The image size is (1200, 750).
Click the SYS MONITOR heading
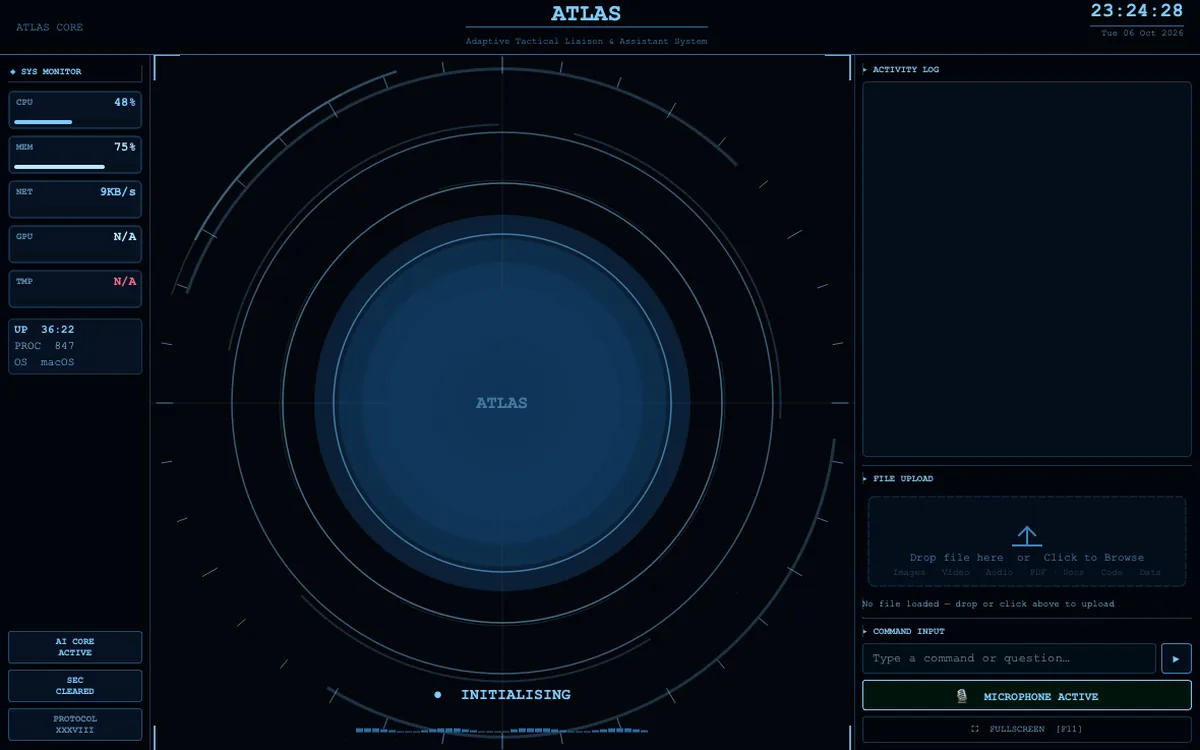[x=51, y=72]
